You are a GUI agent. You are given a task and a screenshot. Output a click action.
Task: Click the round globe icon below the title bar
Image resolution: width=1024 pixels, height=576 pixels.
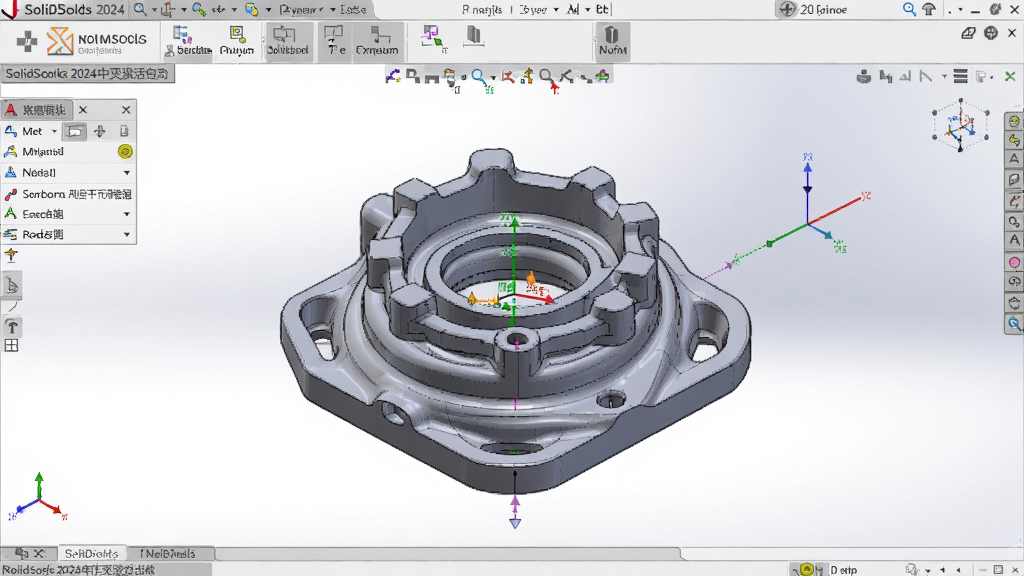point(991,33)
